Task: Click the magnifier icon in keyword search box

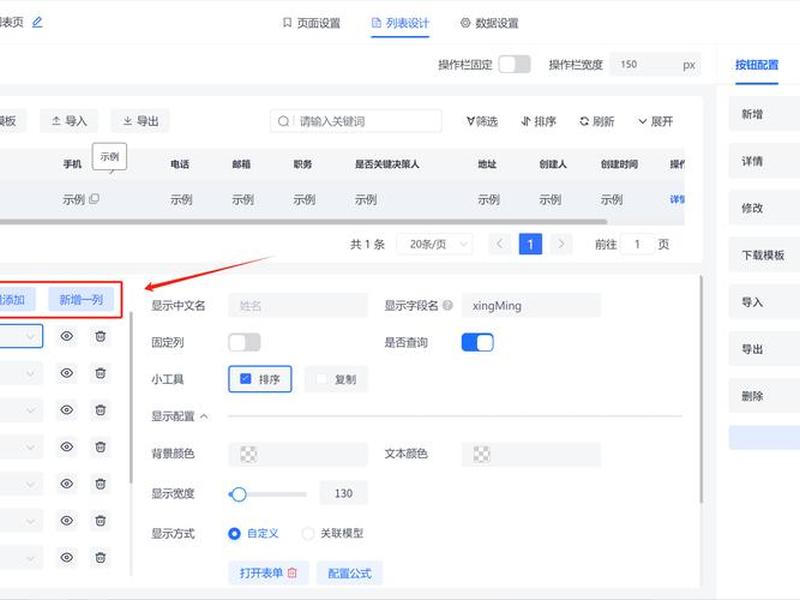Action: [283, 121]
